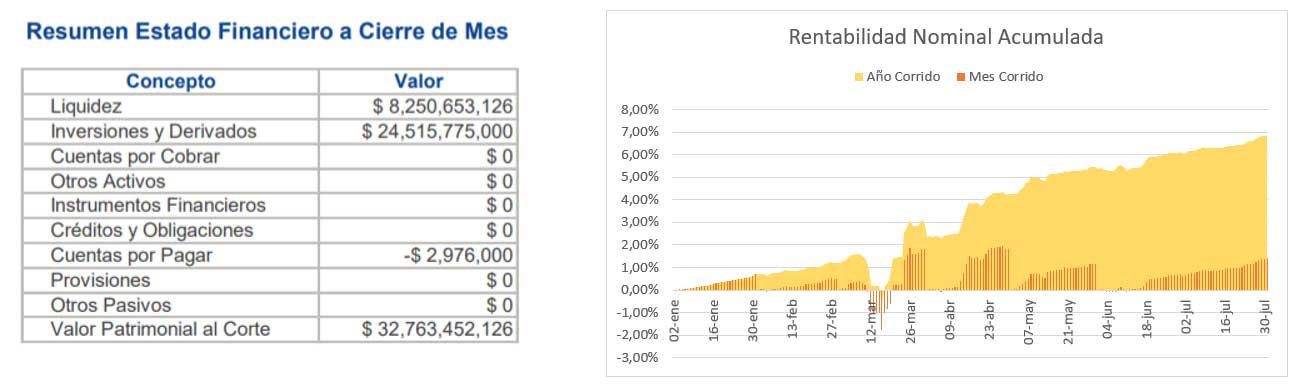Screen dimensions: 1314x391
Task: Click the Concepto column header
Action: pyautogui.click(x=171, y=82)
